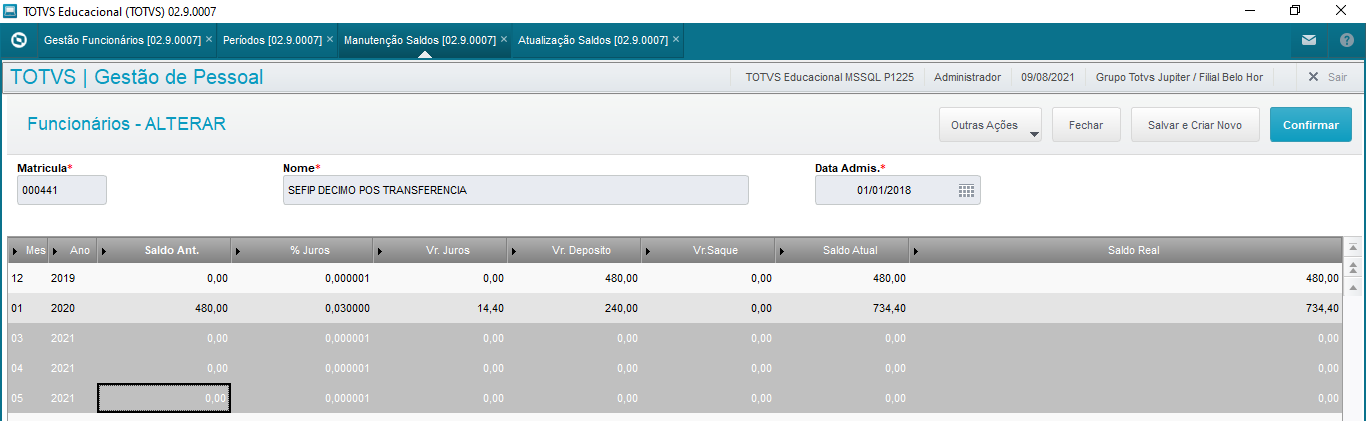Click Grupo Totvs Jupiter / Filial label
The height and width of the screenshot is (421, 1366).
(1179, 77)
